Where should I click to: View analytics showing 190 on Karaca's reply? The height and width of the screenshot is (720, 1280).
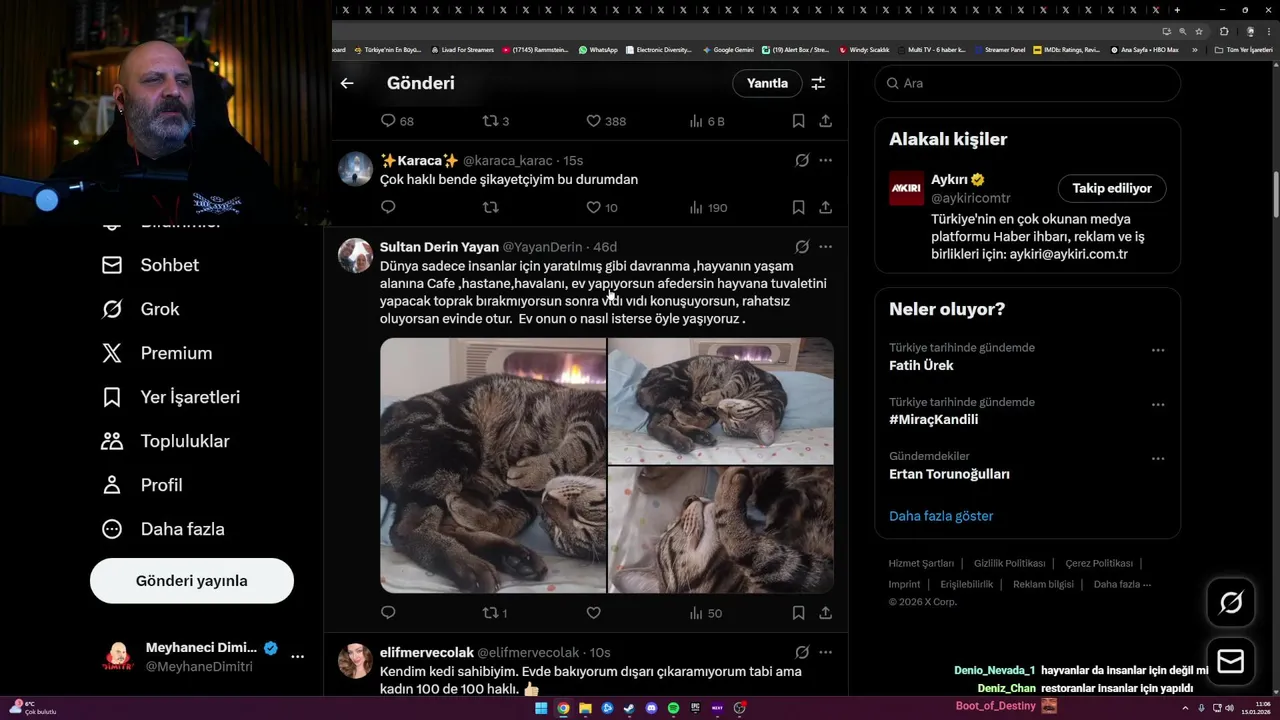(x=708, y=207)
